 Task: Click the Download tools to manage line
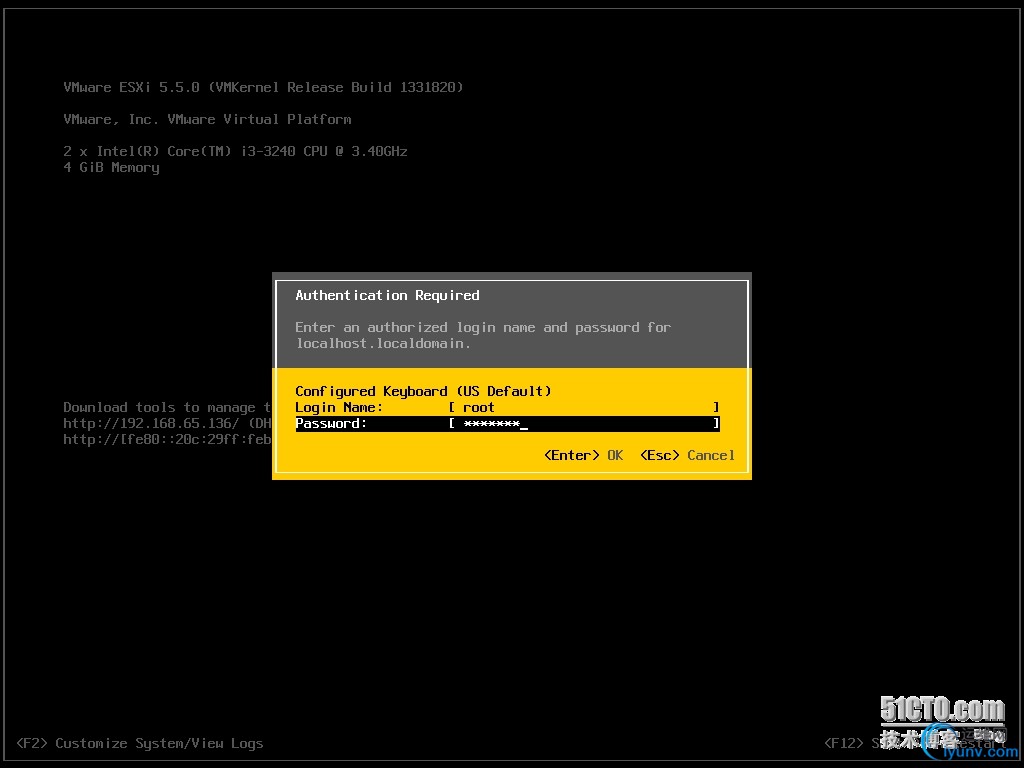pyautogui.click(x=167, y=408)
